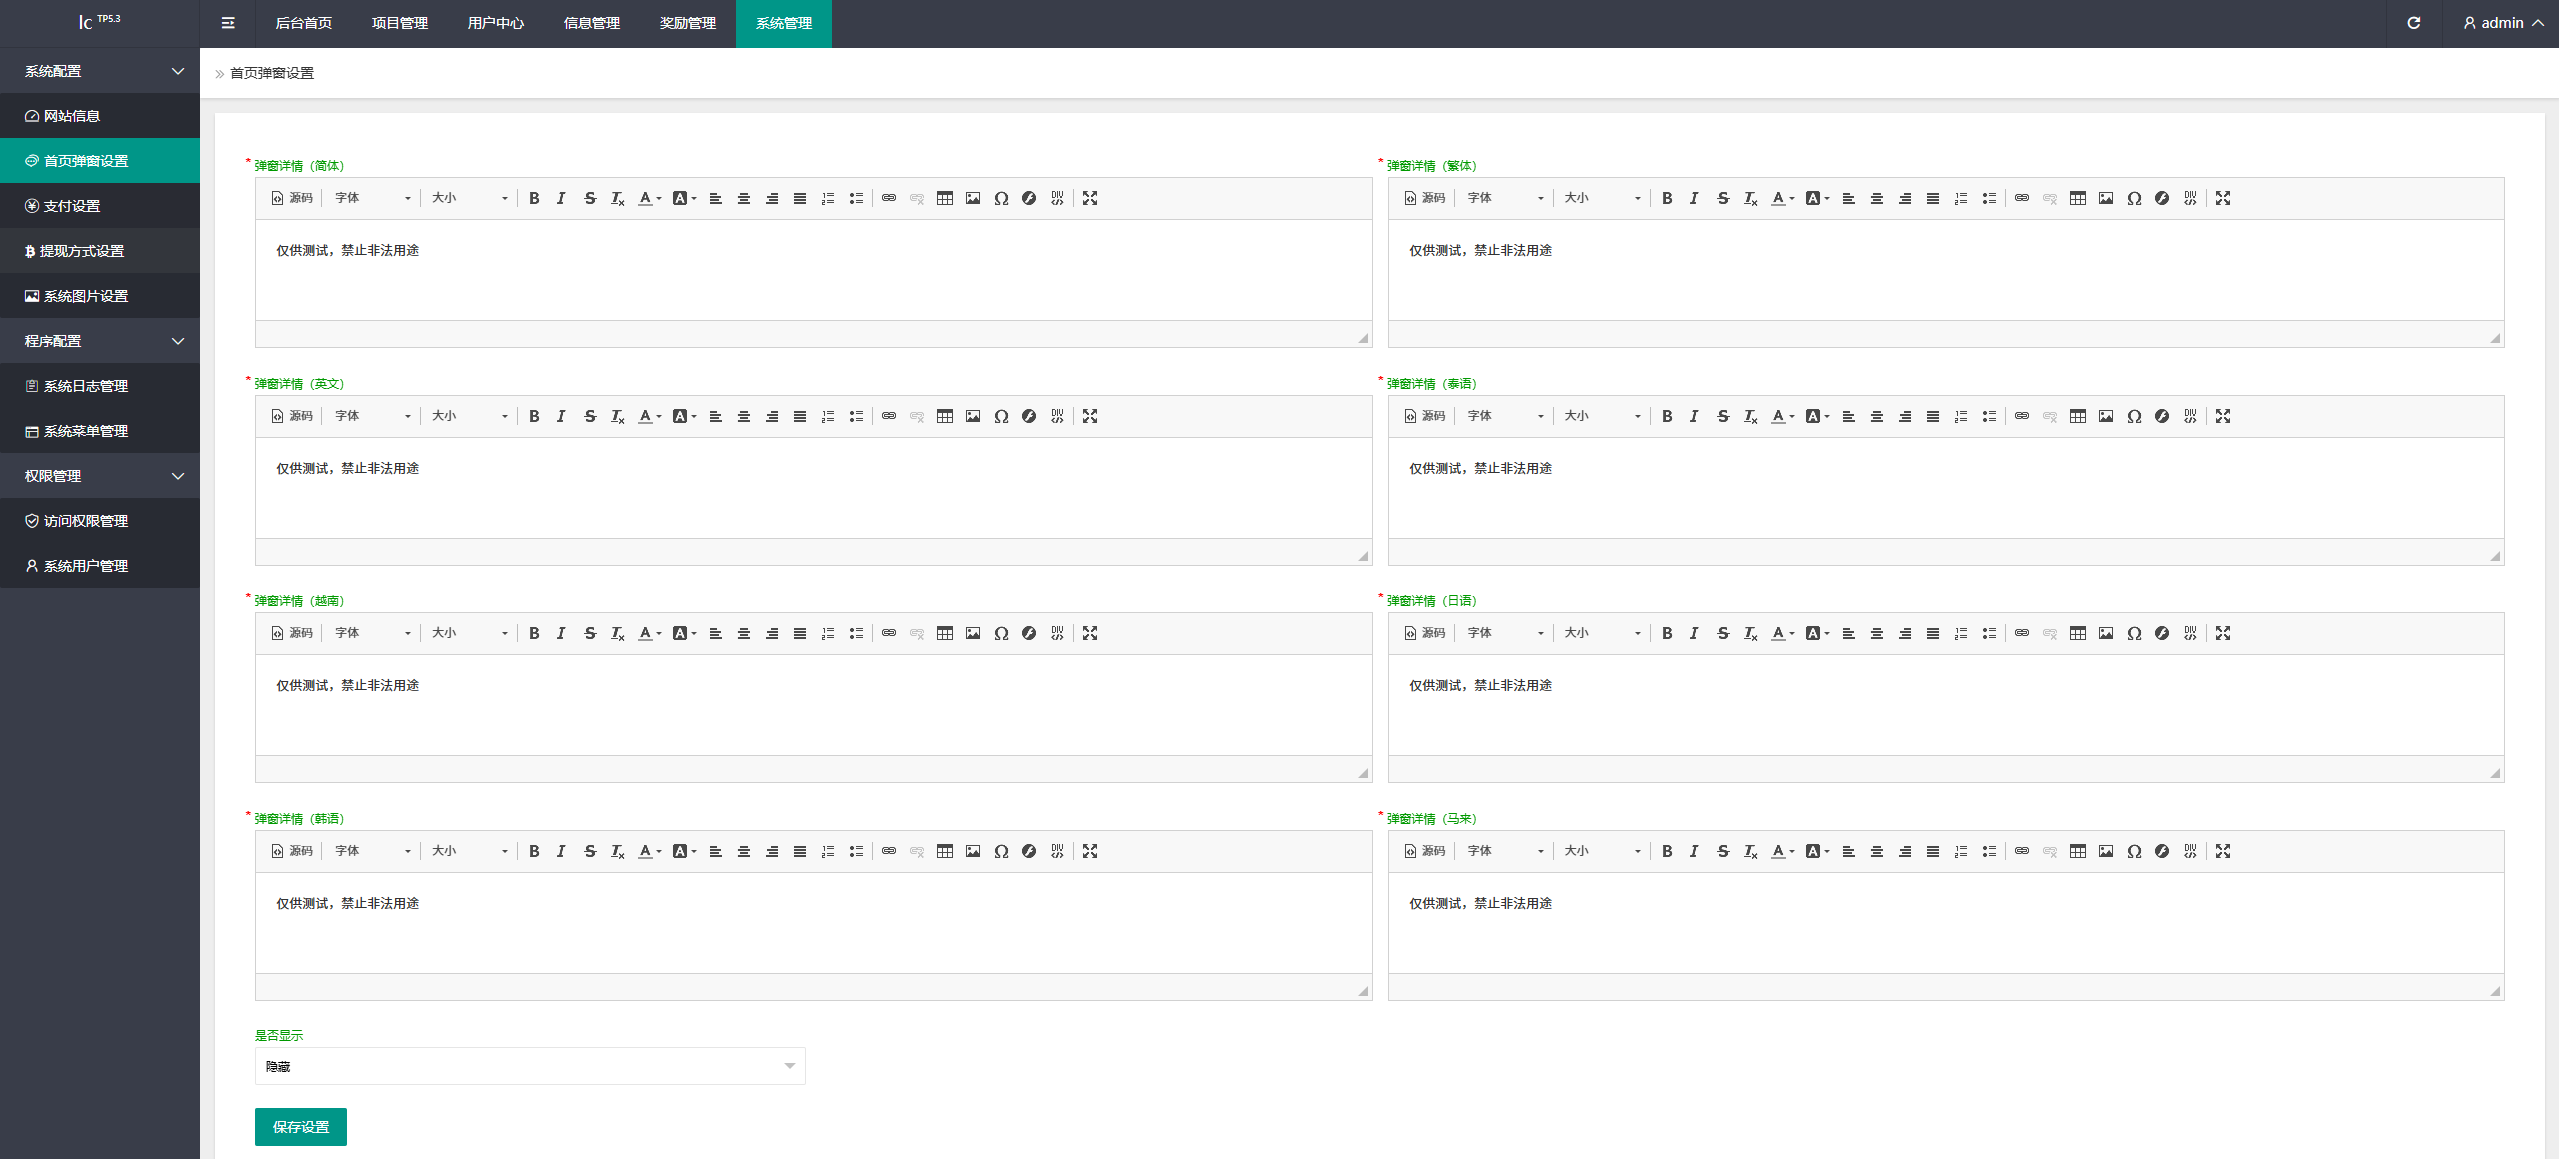
Task: Collapse the 程序配置 sidebar group
Action: tap(100, 341)
